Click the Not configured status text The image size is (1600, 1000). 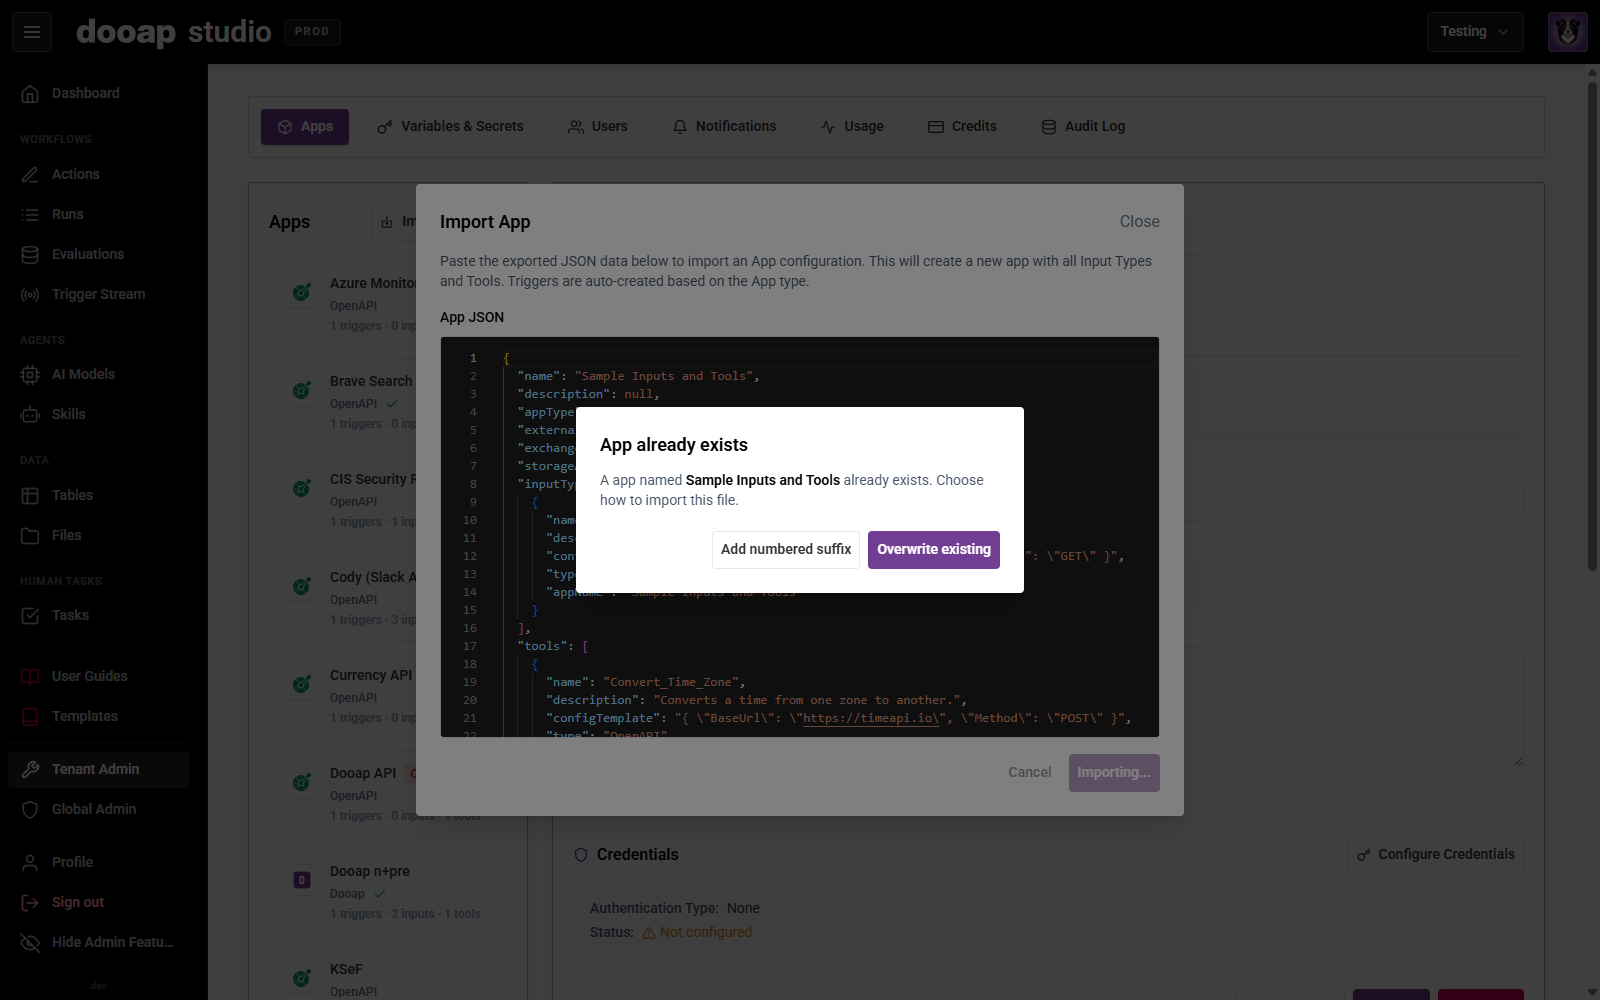click(705, 932)
